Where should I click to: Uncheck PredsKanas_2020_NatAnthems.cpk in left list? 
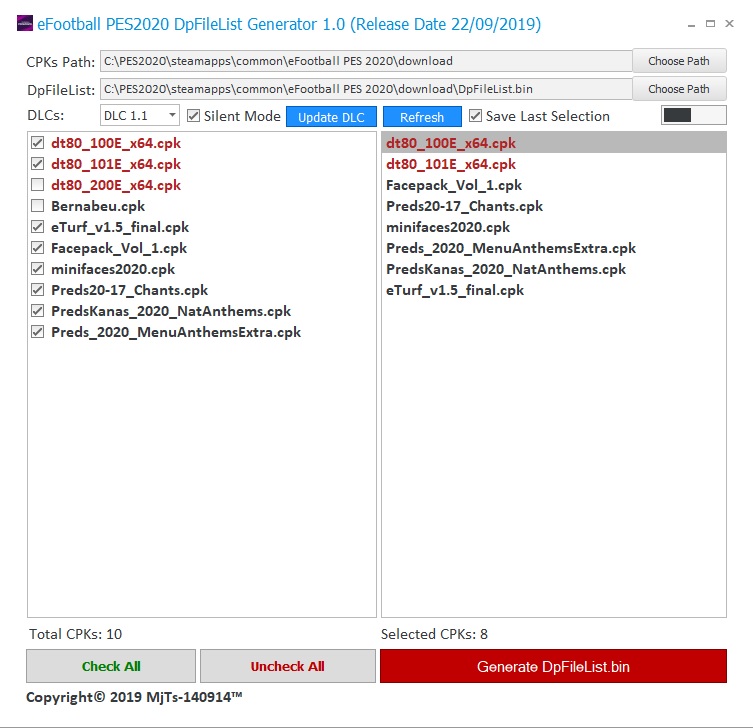pos(37,311)
